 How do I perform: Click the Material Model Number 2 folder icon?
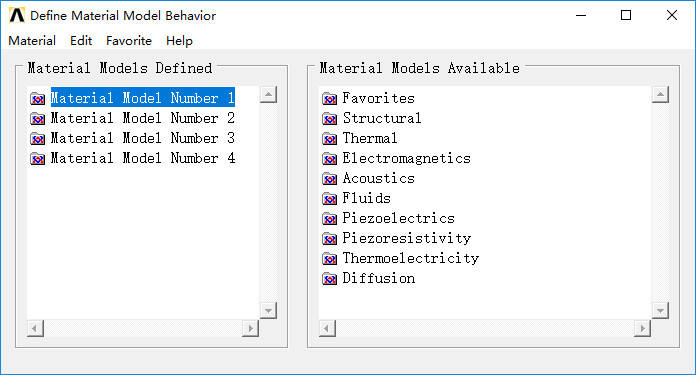click(x=37, y=118)
